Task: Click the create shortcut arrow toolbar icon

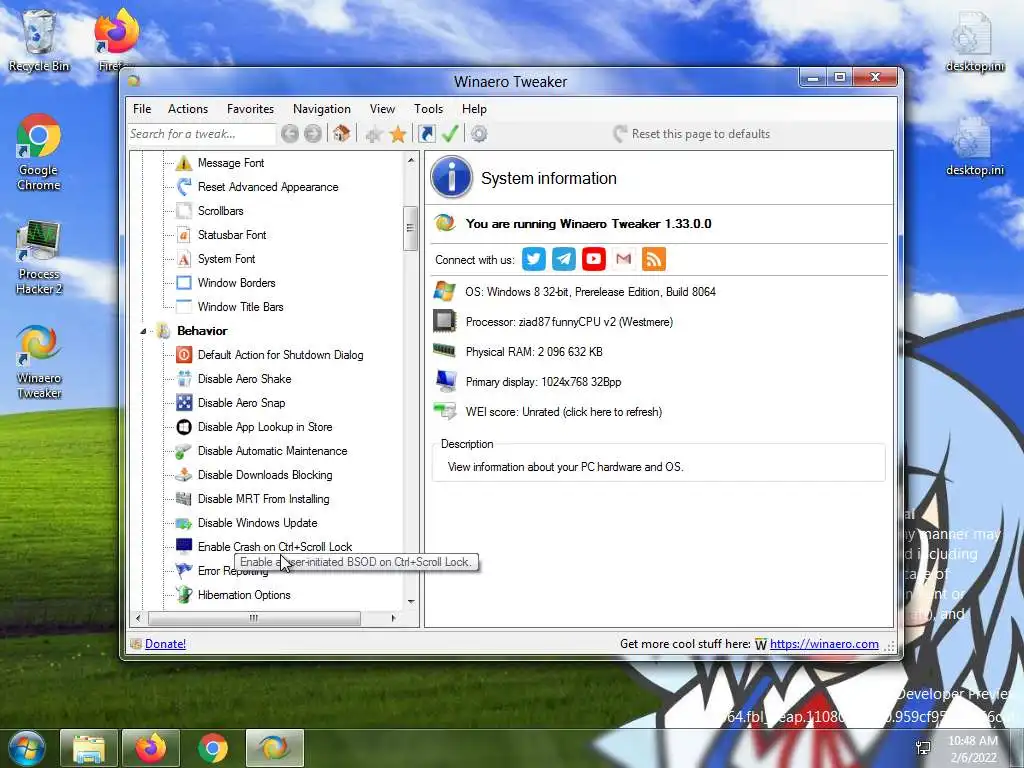Action: coord(426,134)
